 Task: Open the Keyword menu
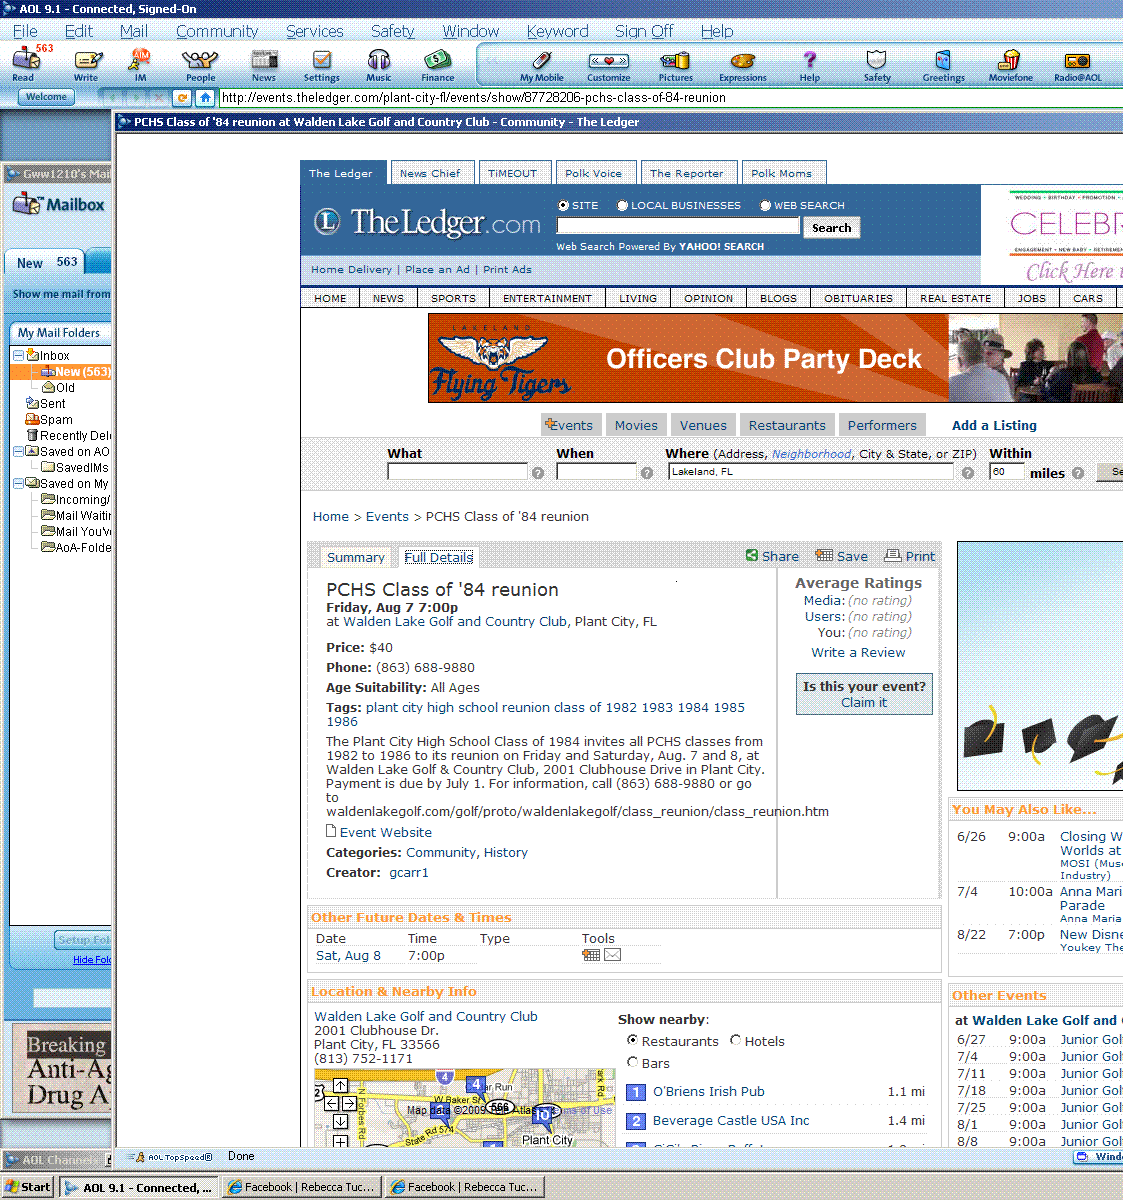pos(557,31)
